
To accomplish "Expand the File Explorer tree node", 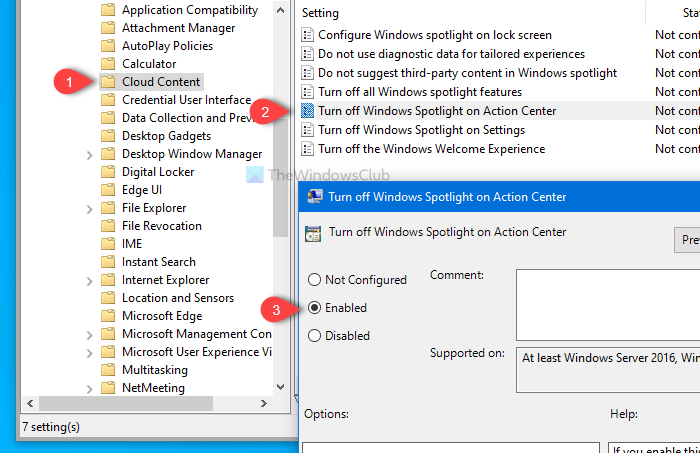I will tap(90, 208).
